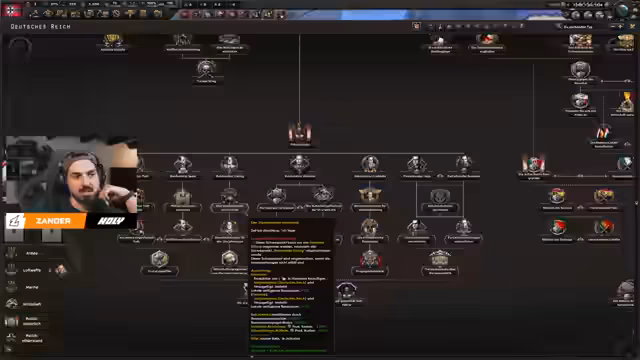Zoom in focus tree with plus button

620,27
